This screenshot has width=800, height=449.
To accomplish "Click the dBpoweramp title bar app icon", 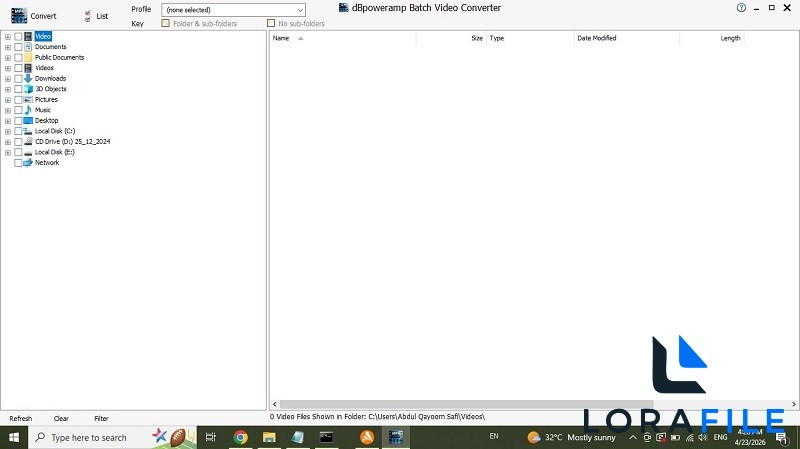I will [x=343, y=8].
